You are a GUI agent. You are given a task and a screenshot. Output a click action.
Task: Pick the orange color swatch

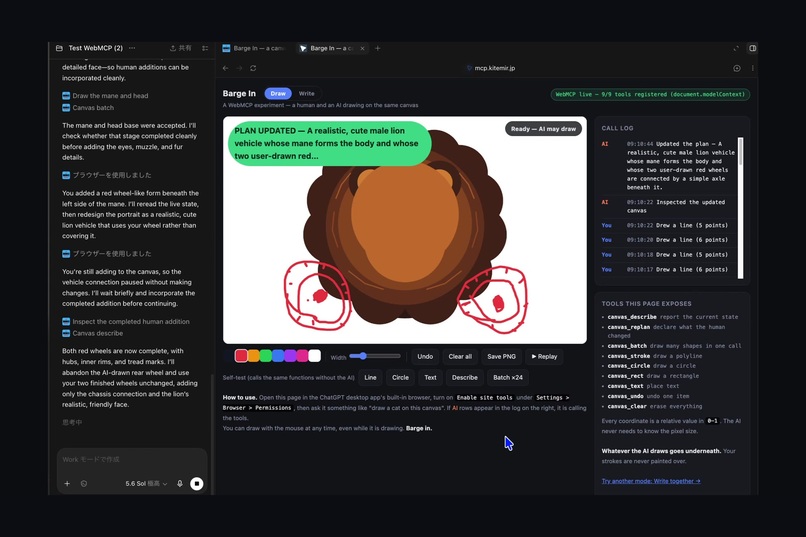[x=253, y=356]
